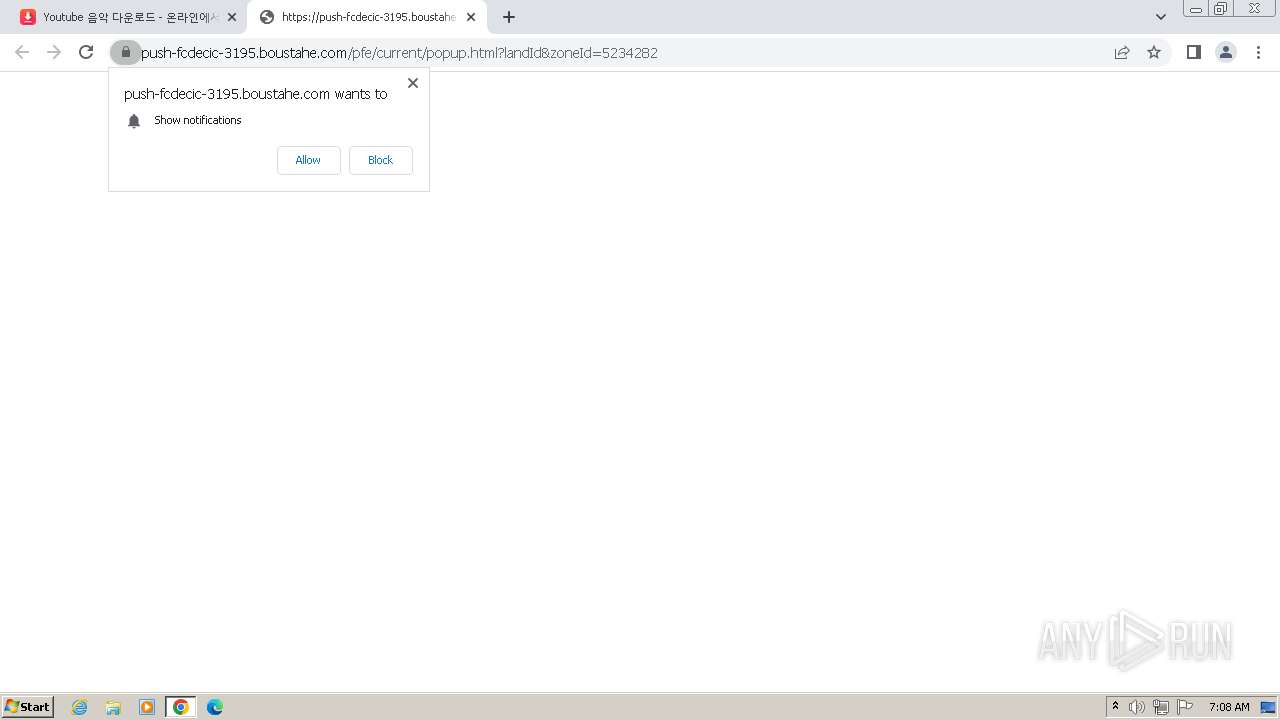Image resolution: width=1280 pixels, height=720 pixels.
Task: Block notifications for this site
Action: (380, 160)
